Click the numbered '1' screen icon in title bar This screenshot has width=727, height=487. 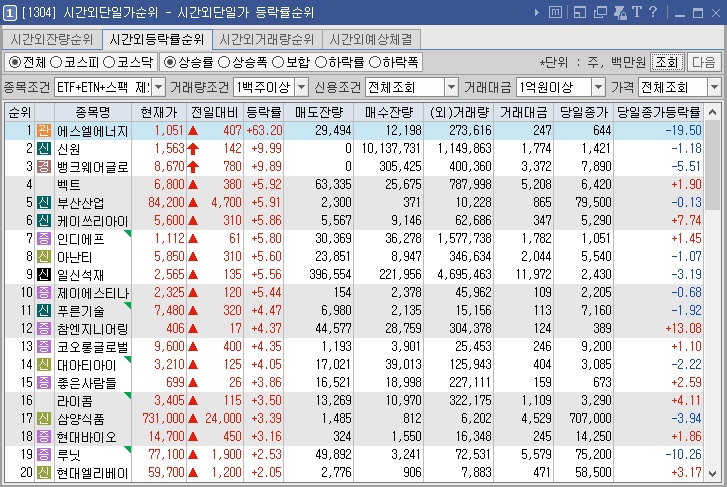(x=9, y=13)
